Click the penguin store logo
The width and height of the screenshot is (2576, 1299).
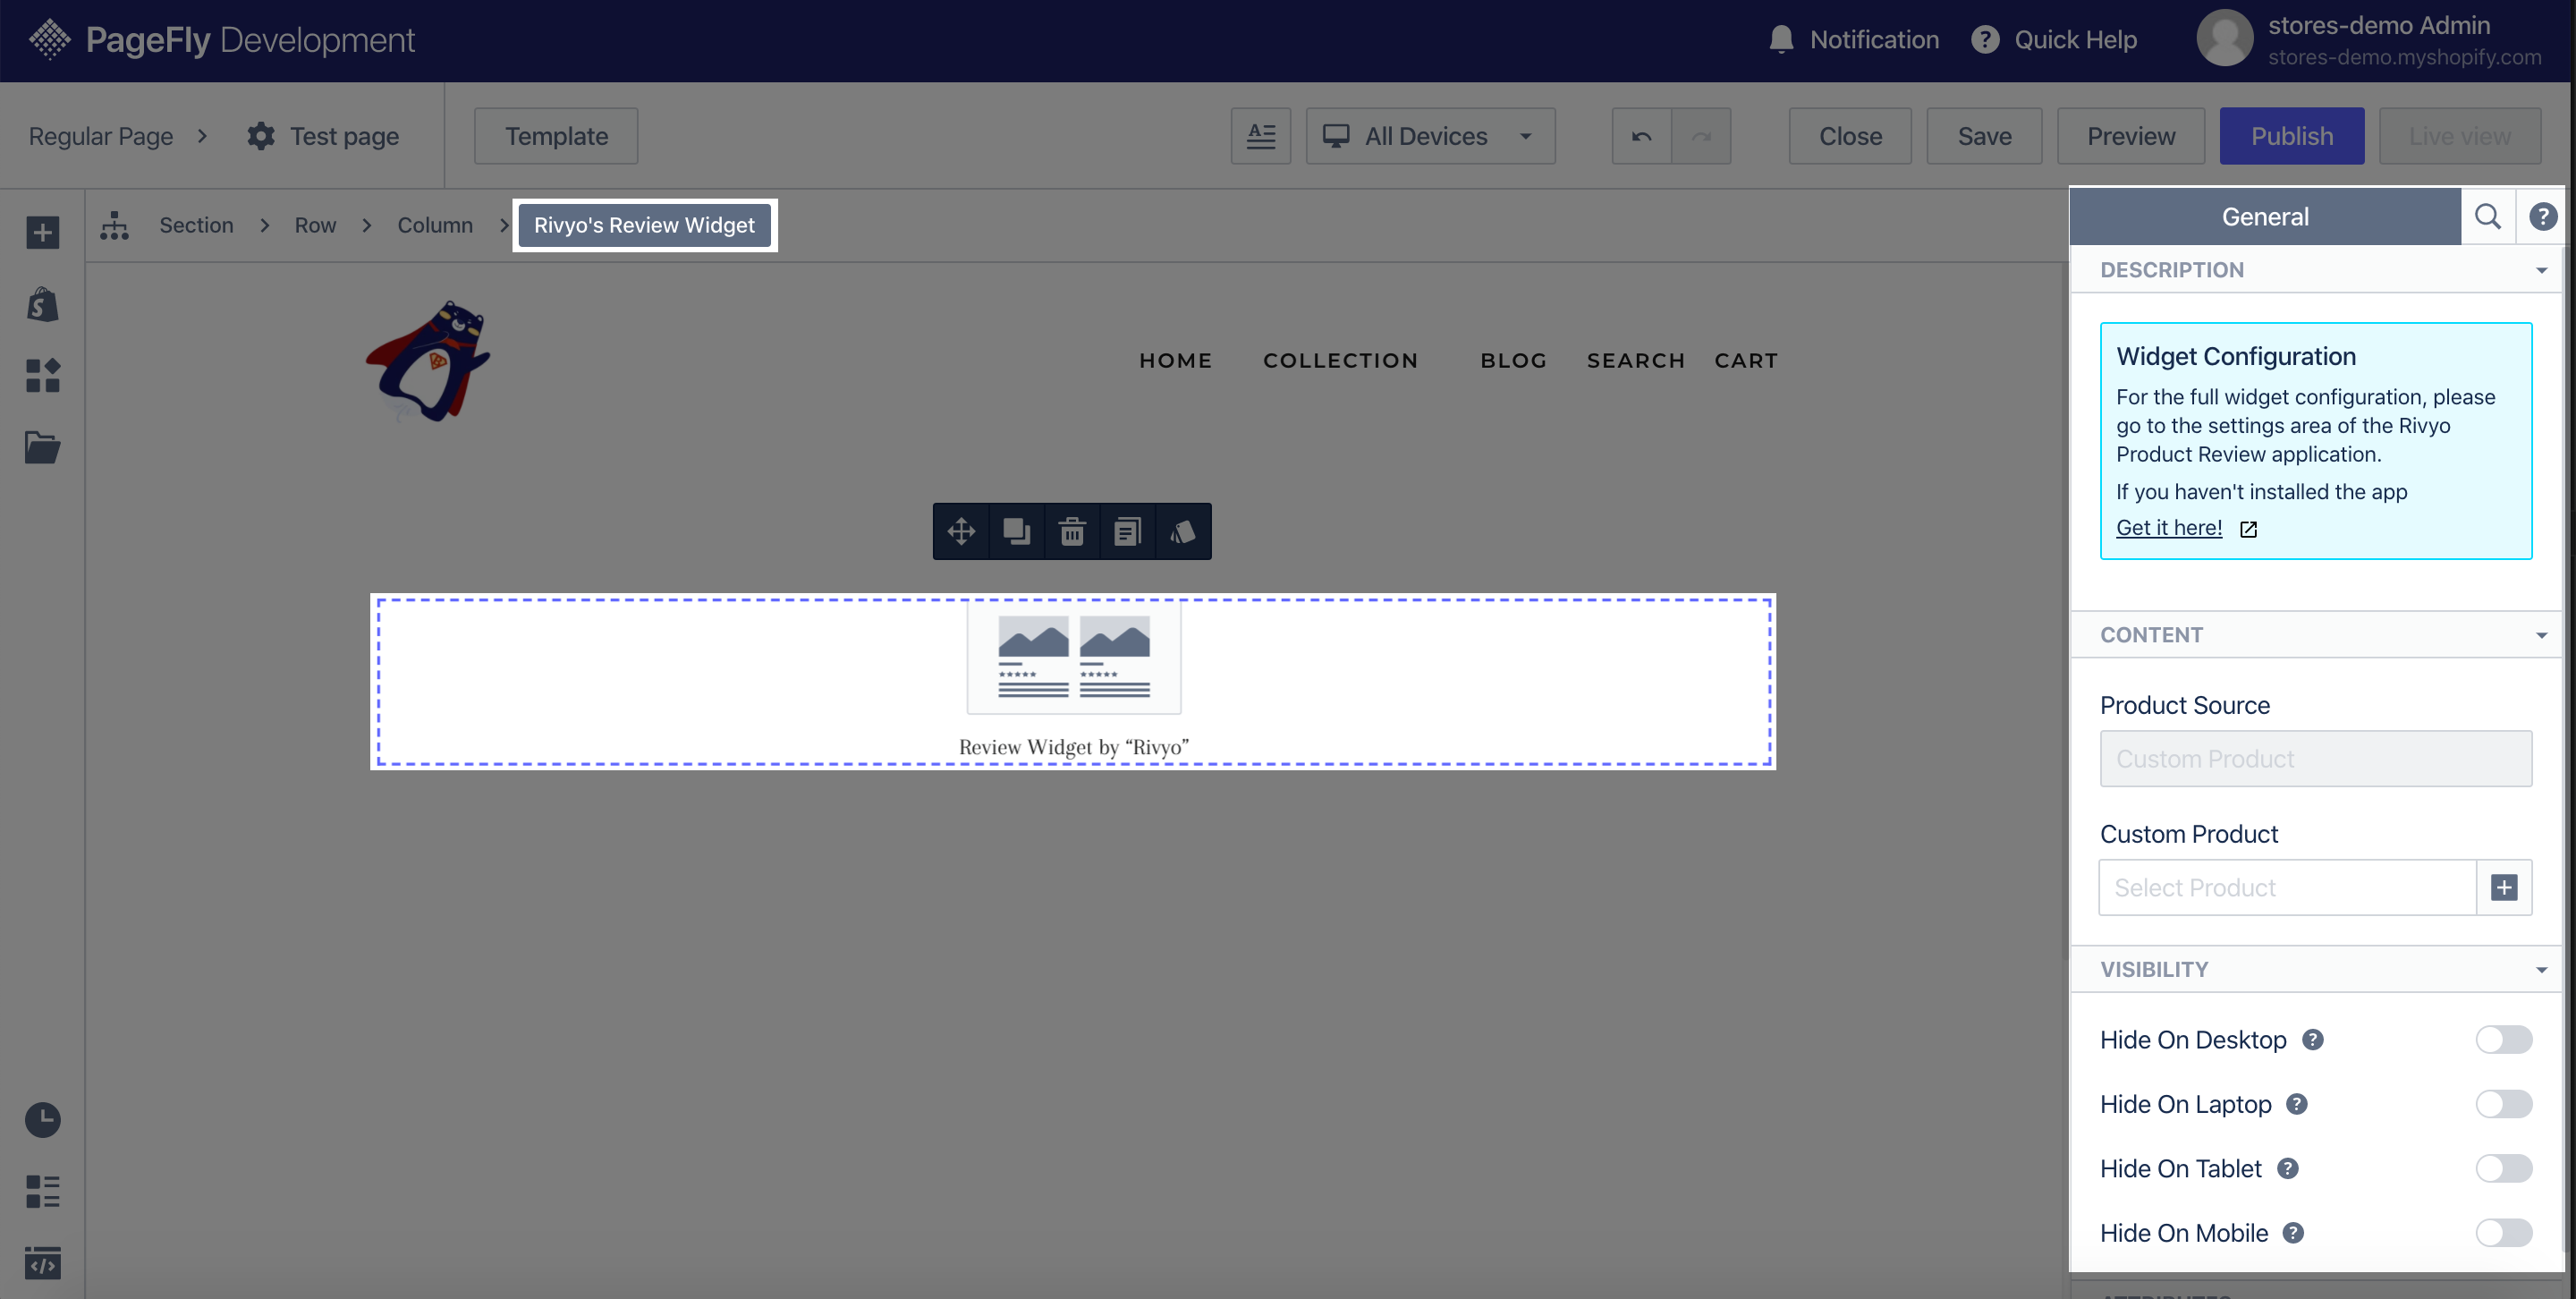(x=429, y=361)
